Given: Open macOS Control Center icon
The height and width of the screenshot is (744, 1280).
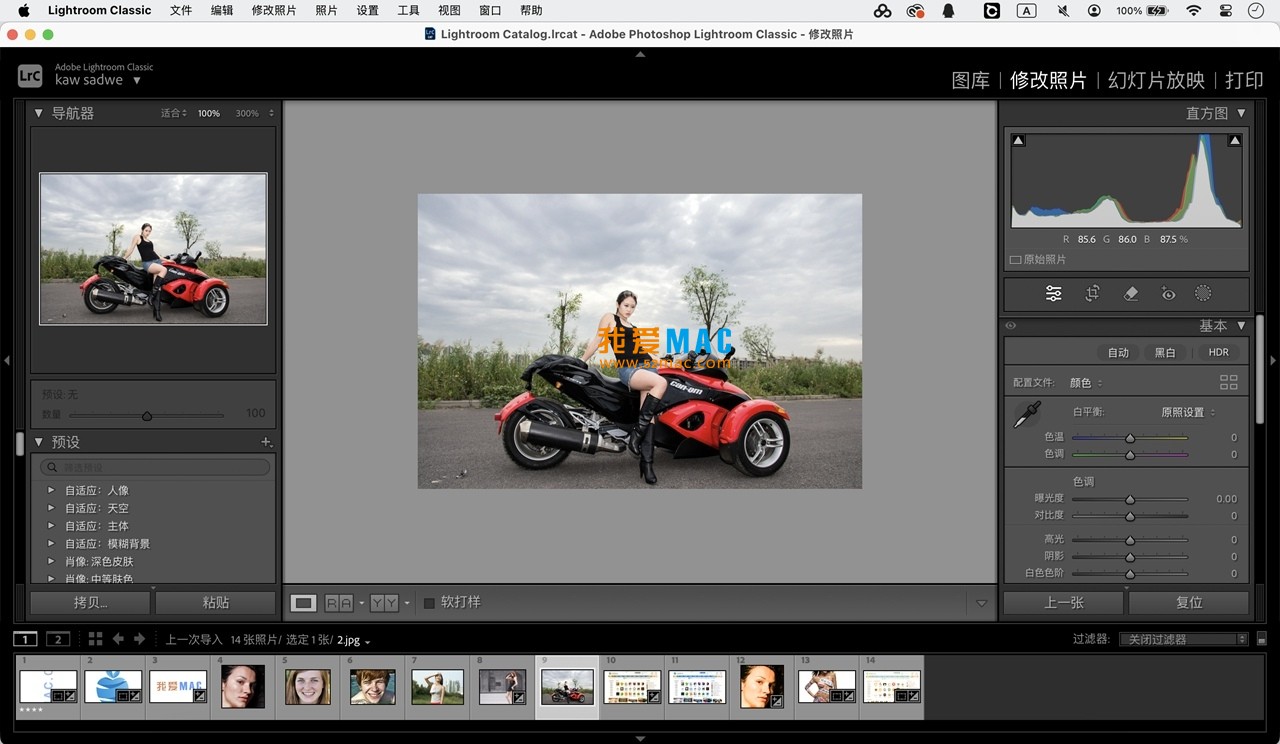Looking at the screenshot, I should [1226, 11].
